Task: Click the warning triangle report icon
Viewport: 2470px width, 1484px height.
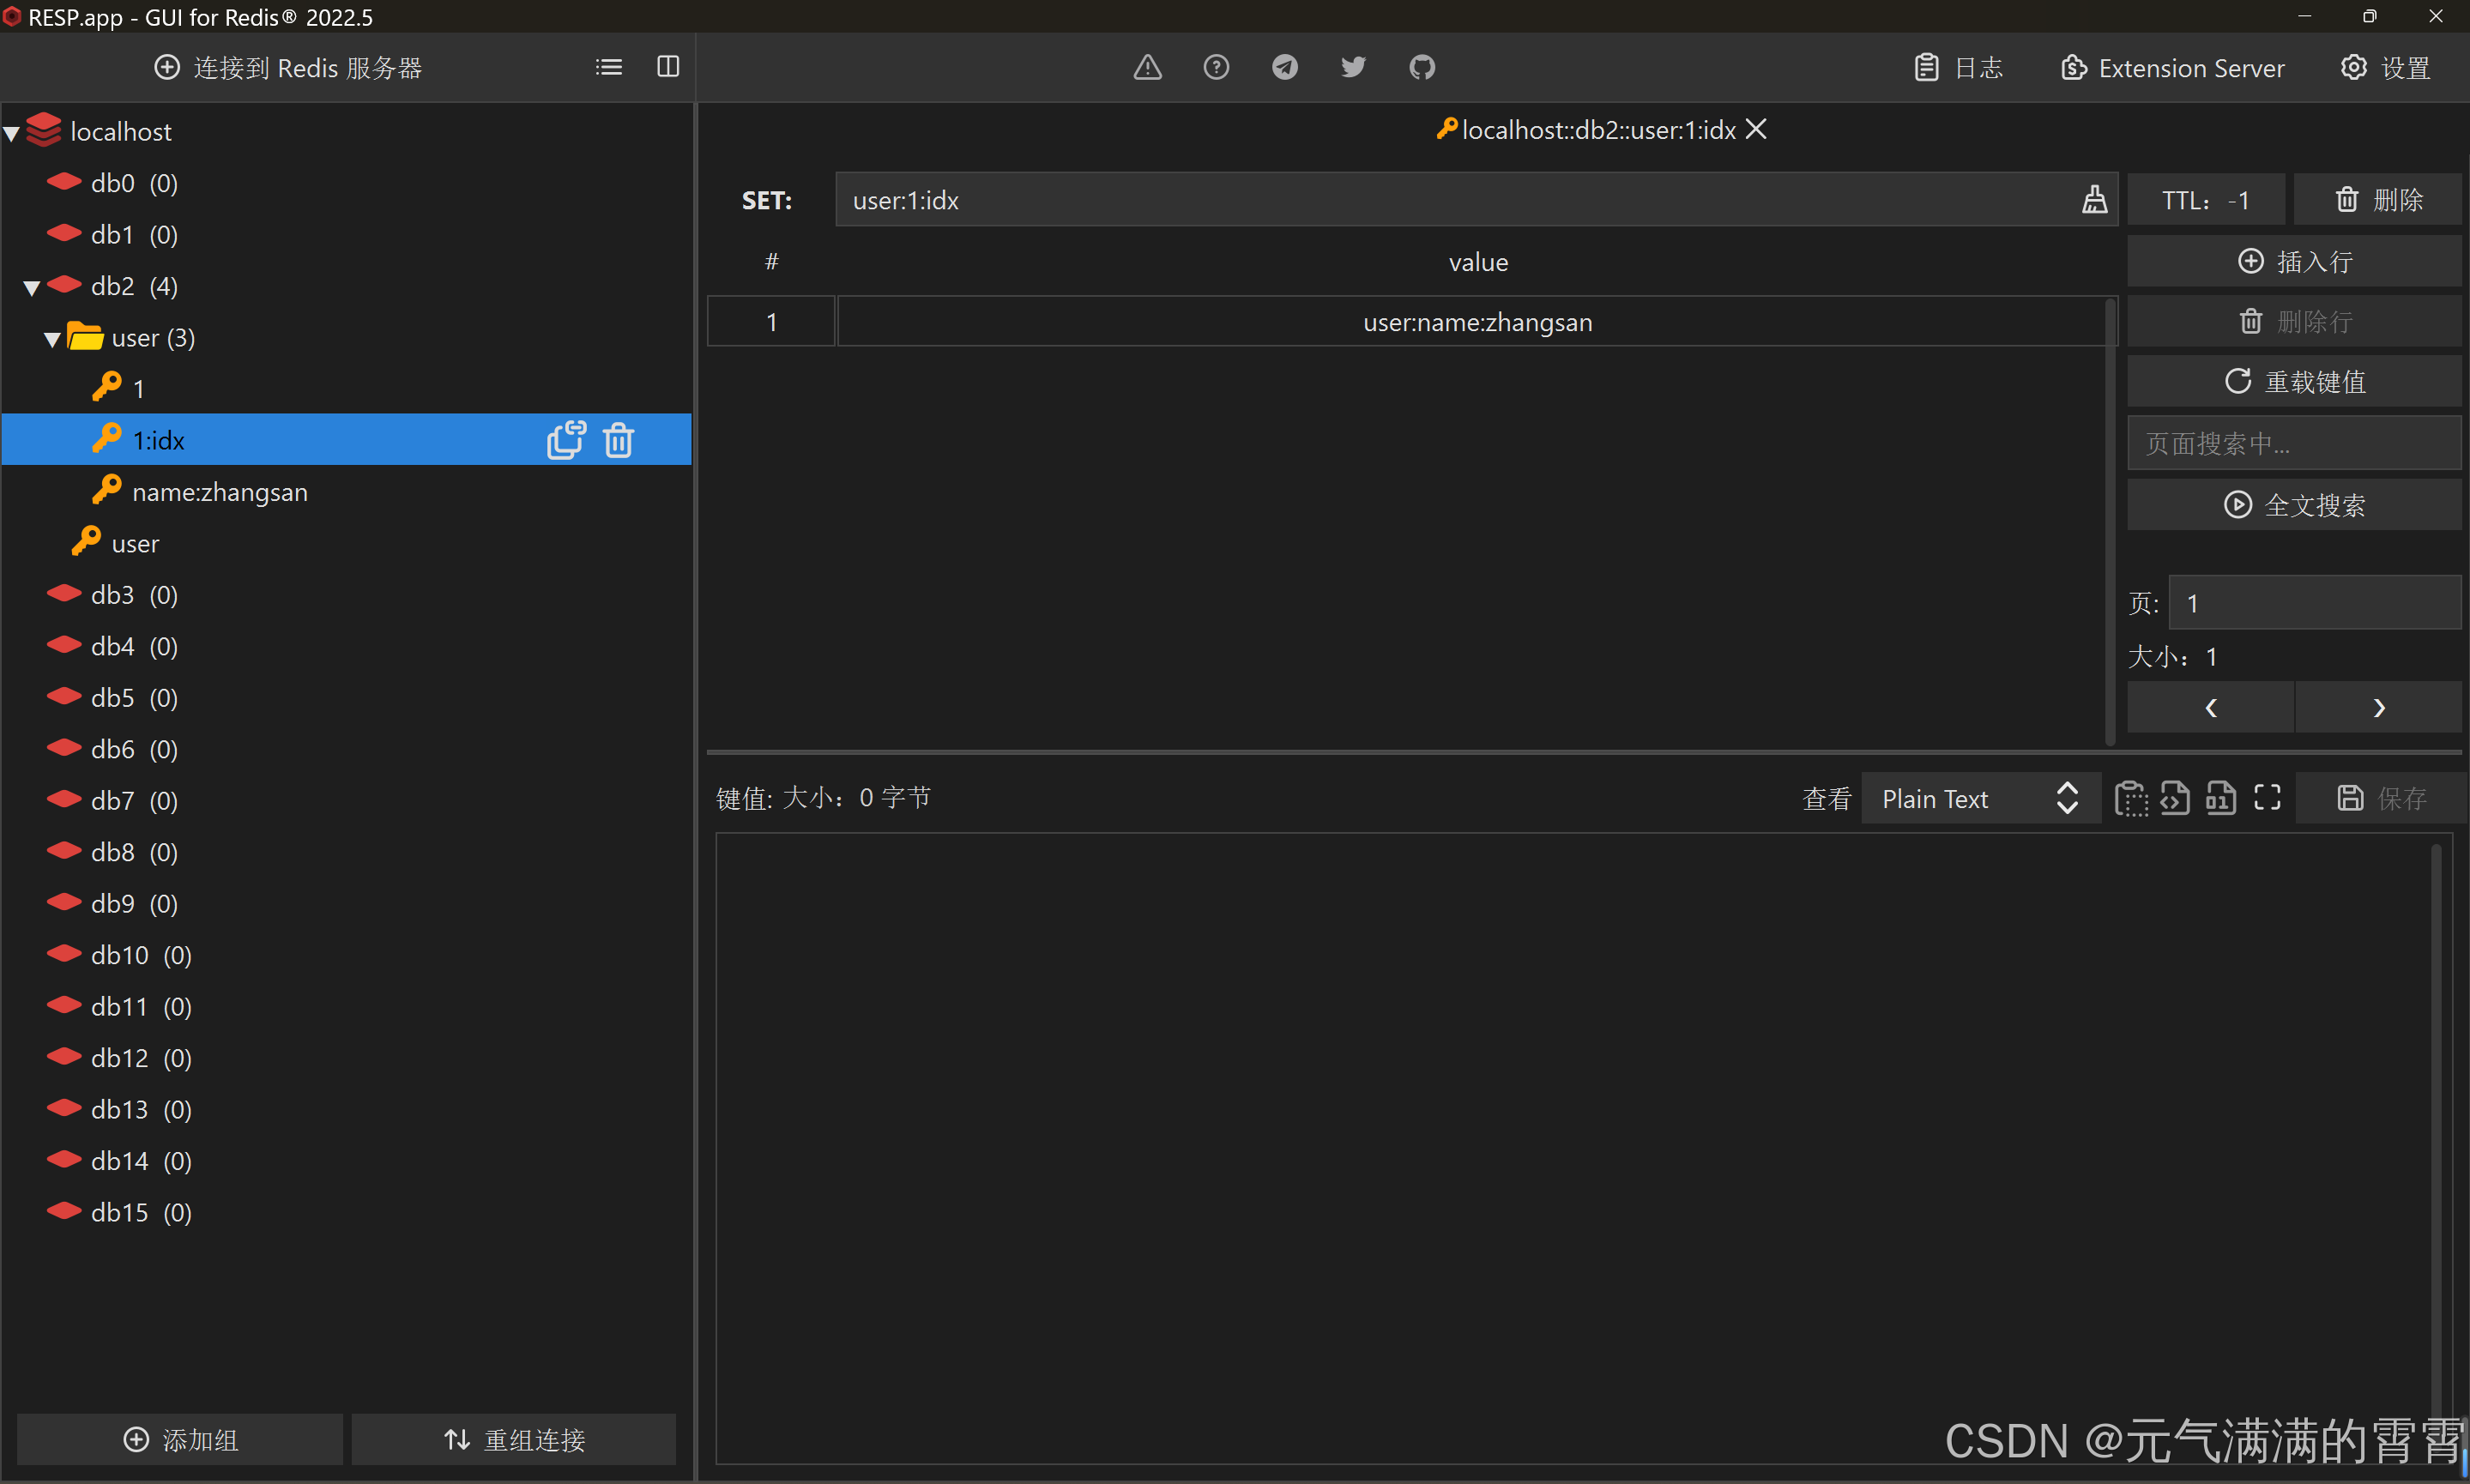Action: [1147, 67]
